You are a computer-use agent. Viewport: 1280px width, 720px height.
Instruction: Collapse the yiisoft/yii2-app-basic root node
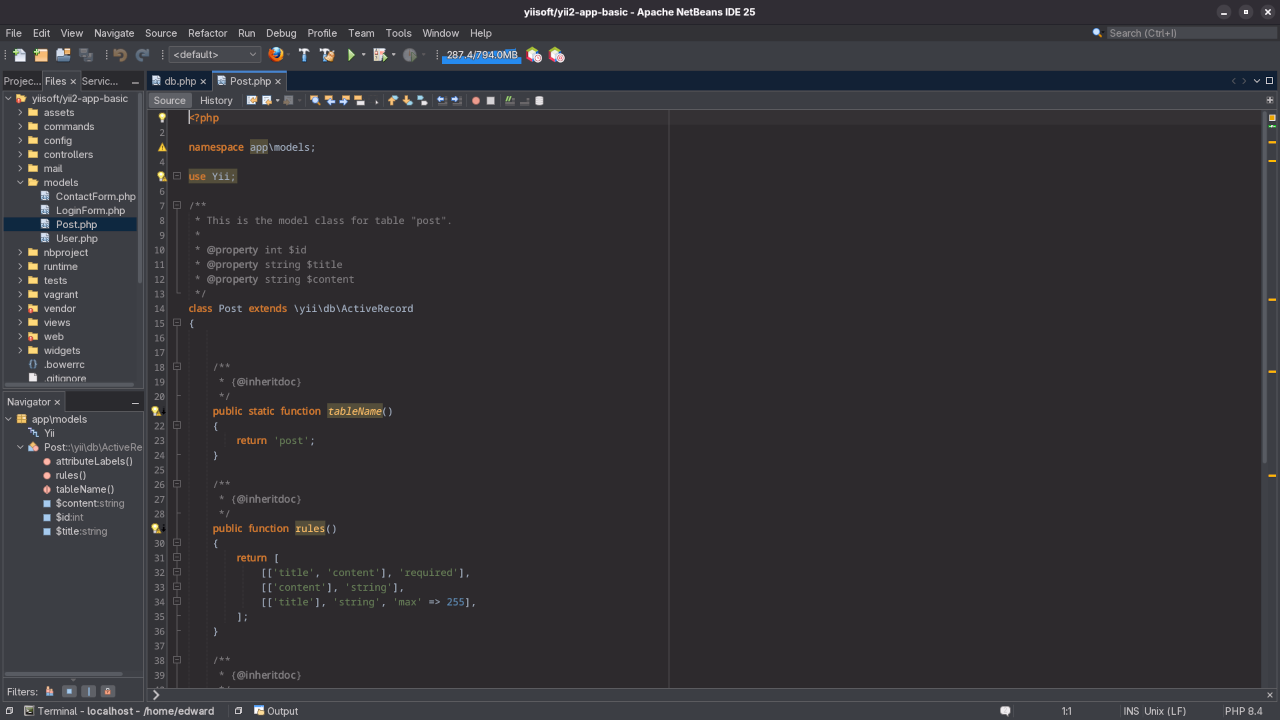point(8,99)
